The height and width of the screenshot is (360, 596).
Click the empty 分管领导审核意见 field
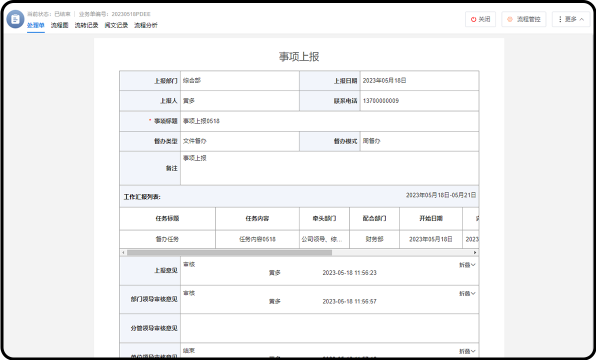click(329, 328)
